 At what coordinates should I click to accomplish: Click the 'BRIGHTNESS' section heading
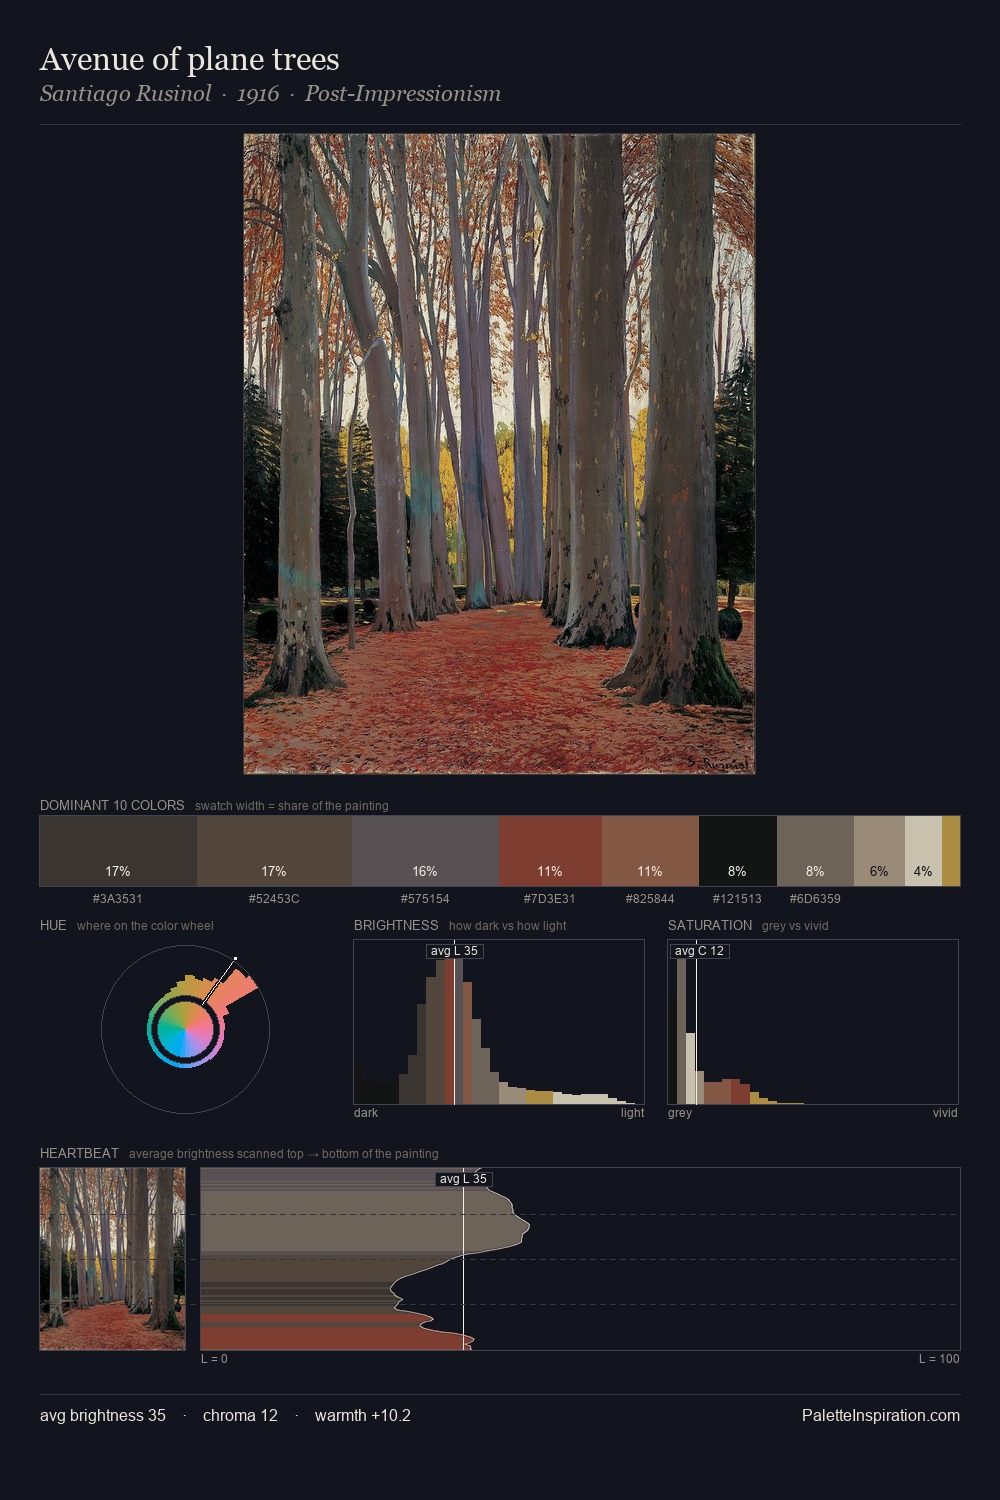[396, 925]
